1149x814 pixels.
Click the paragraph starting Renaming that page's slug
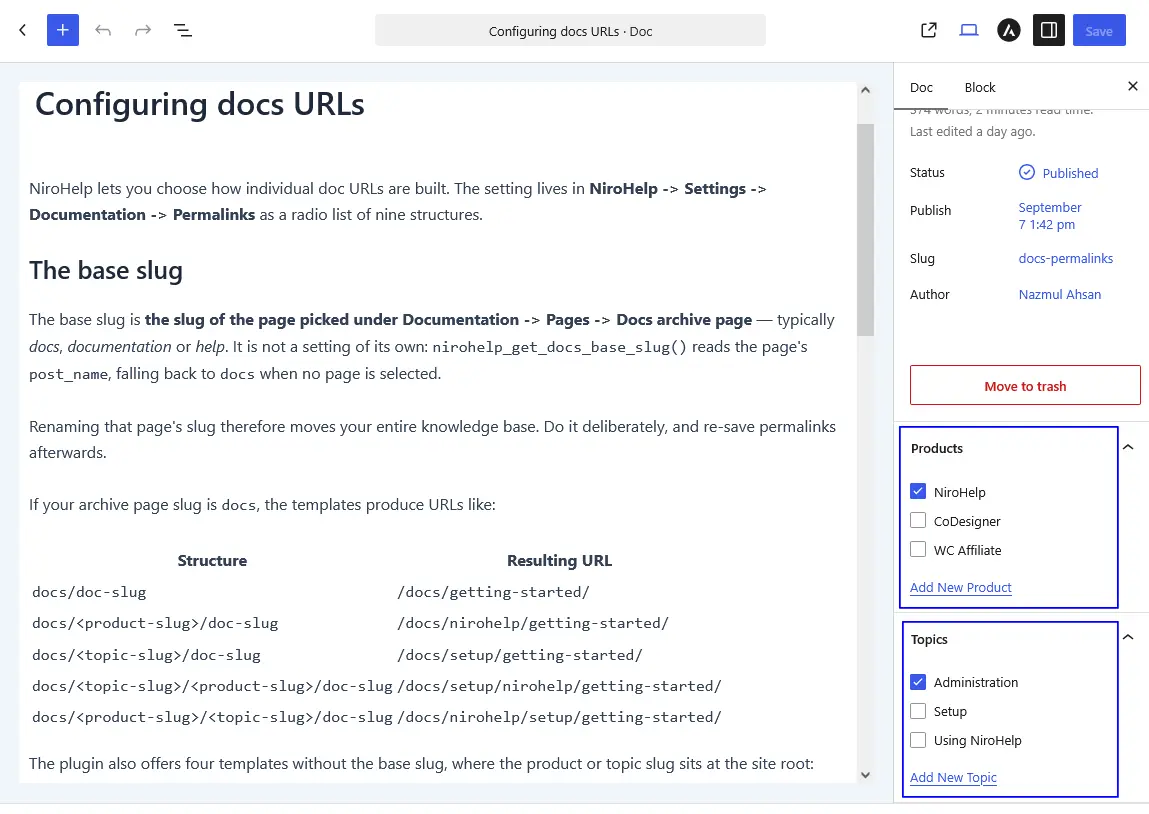(x=432, y=439)
